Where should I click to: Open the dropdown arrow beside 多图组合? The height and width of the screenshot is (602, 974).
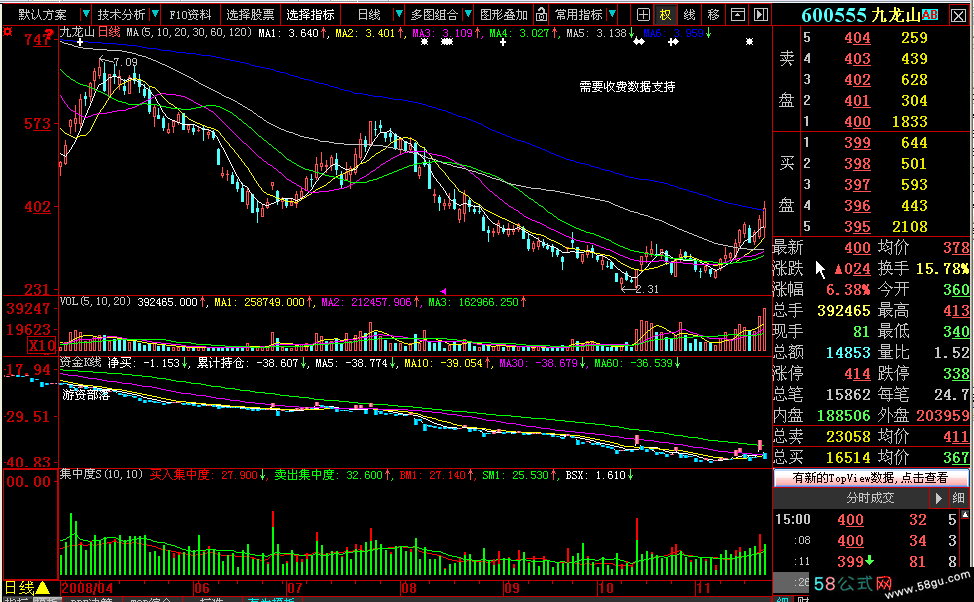467,14
